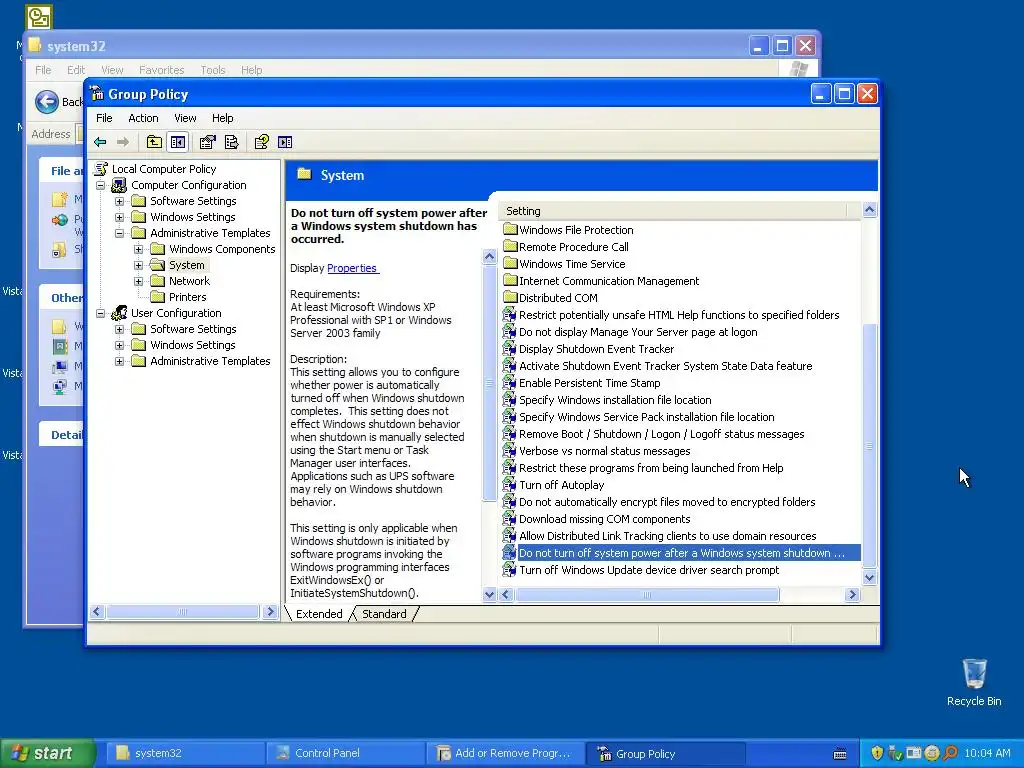
Task: Click the Computer Configuration icon in tree
Action: pos(119,185)
